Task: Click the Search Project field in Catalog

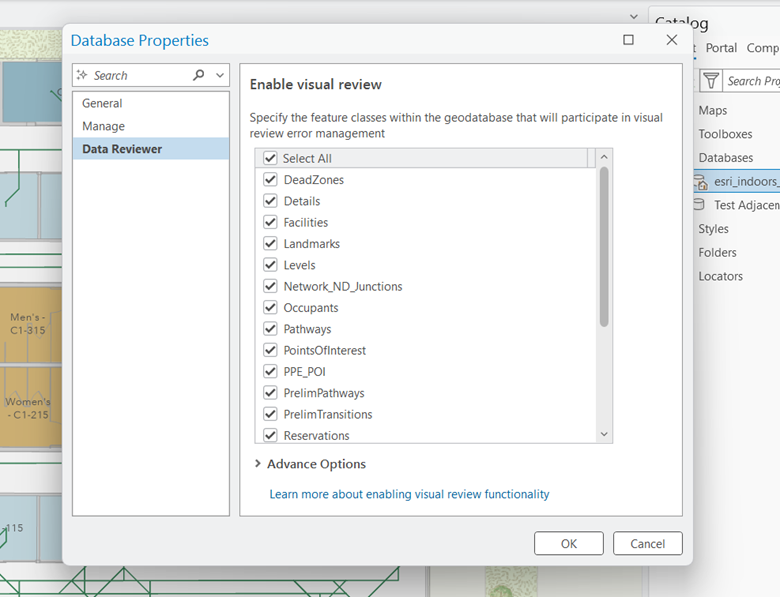Action: coord(753,81)
